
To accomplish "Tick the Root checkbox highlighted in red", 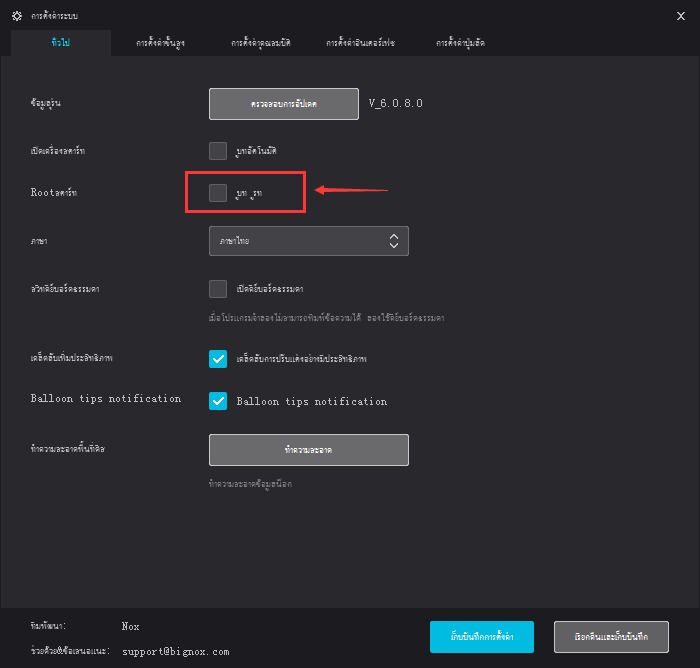I will tap(218, 192).
